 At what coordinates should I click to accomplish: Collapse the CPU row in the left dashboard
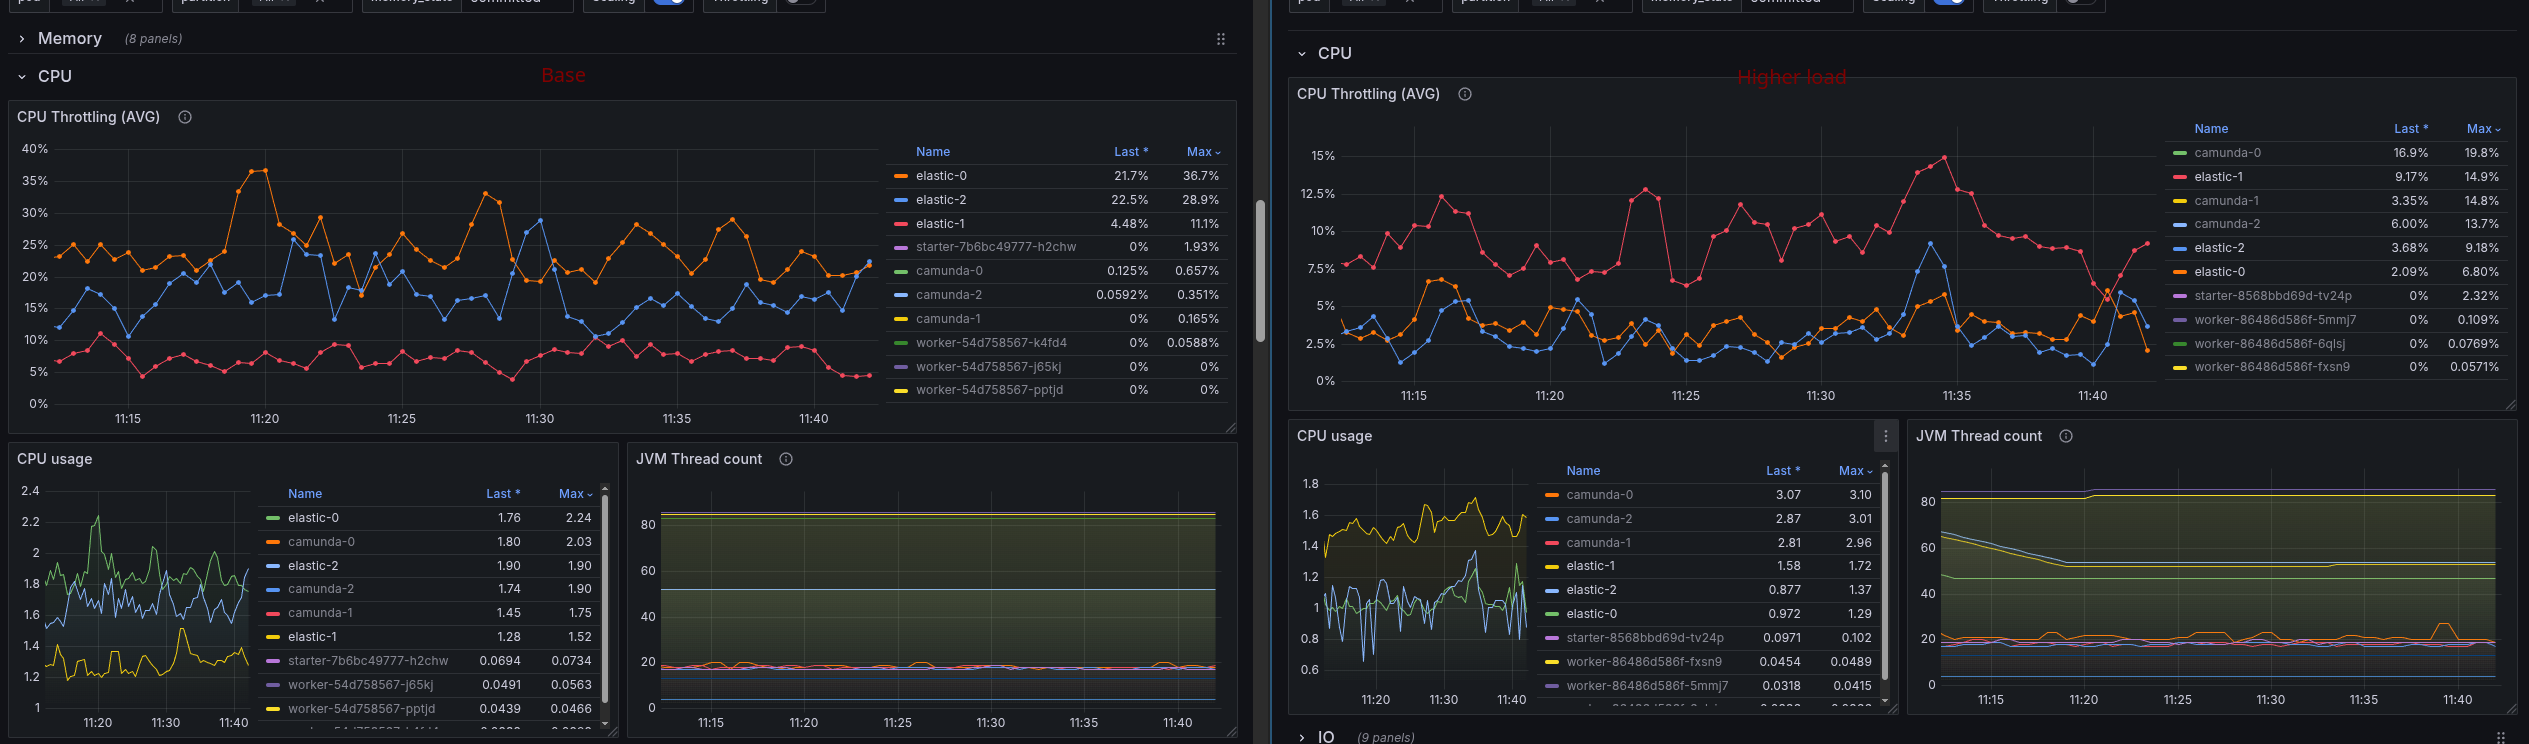click(x=22, y=77)
